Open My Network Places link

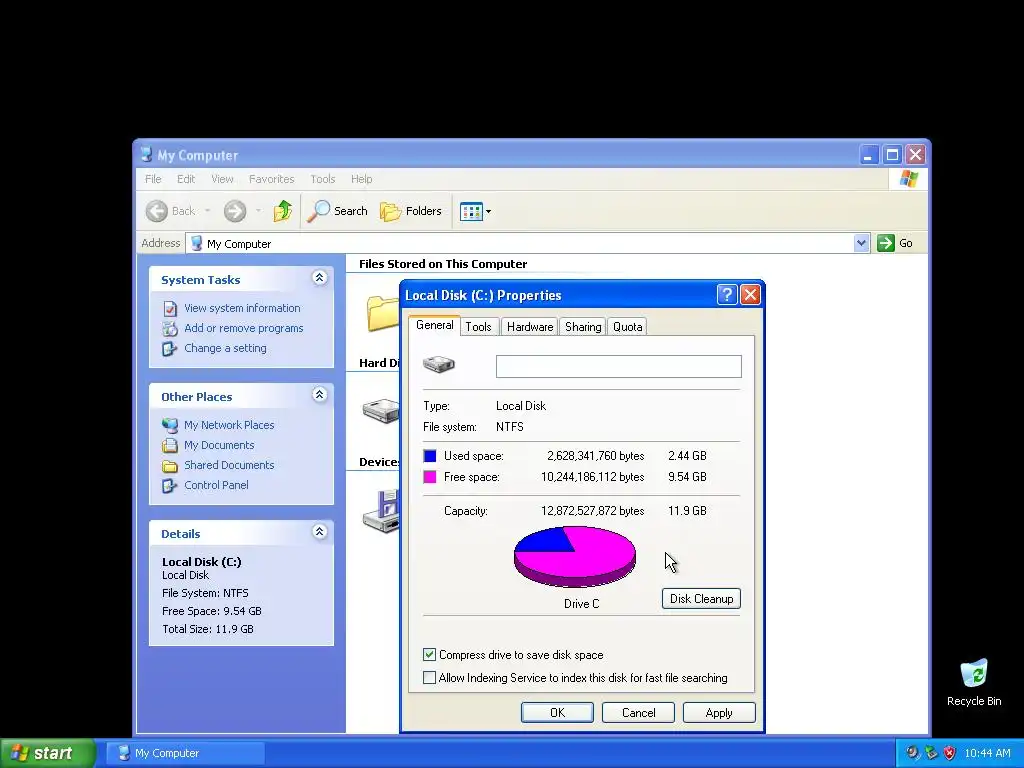click(x=229, y=425)
